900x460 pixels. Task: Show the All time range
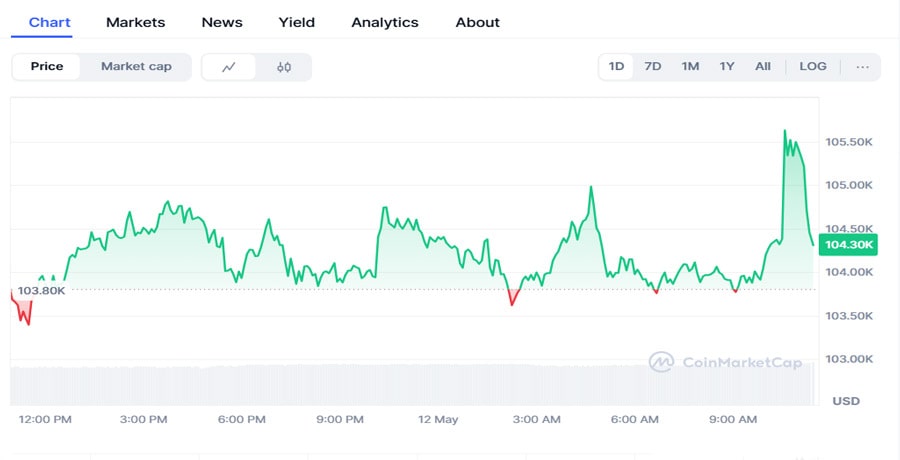763,67
